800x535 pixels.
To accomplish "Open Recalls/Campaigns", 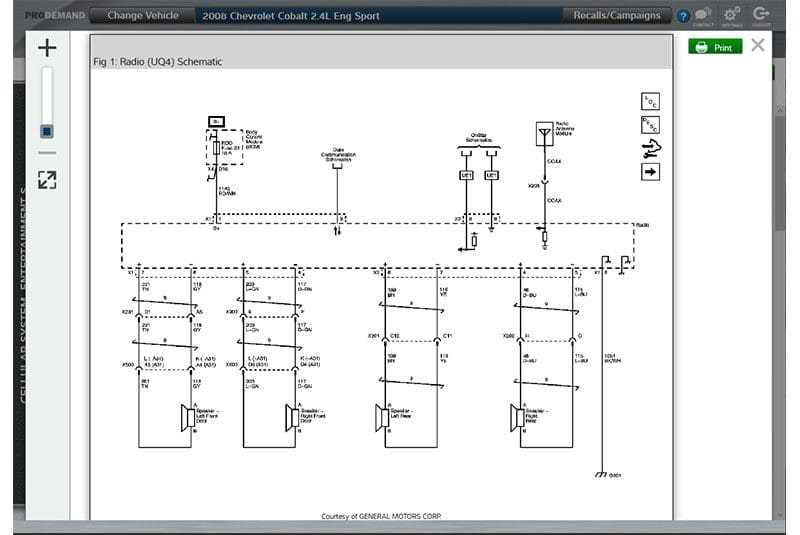I will pos(616,15).
